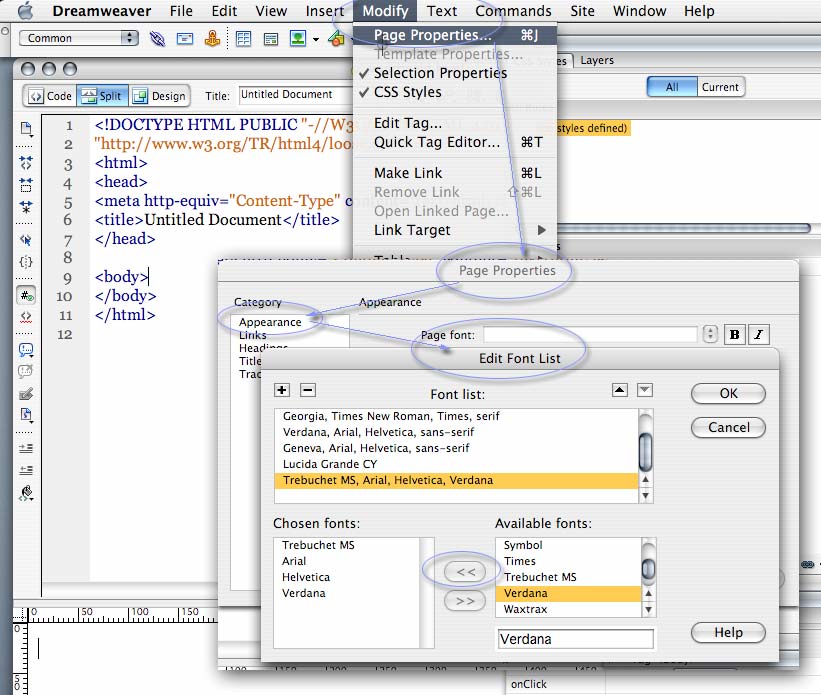Viewport: 821px width, 695px height.
Task: Toggle line numbers in code view
Action: click(26, 296)
